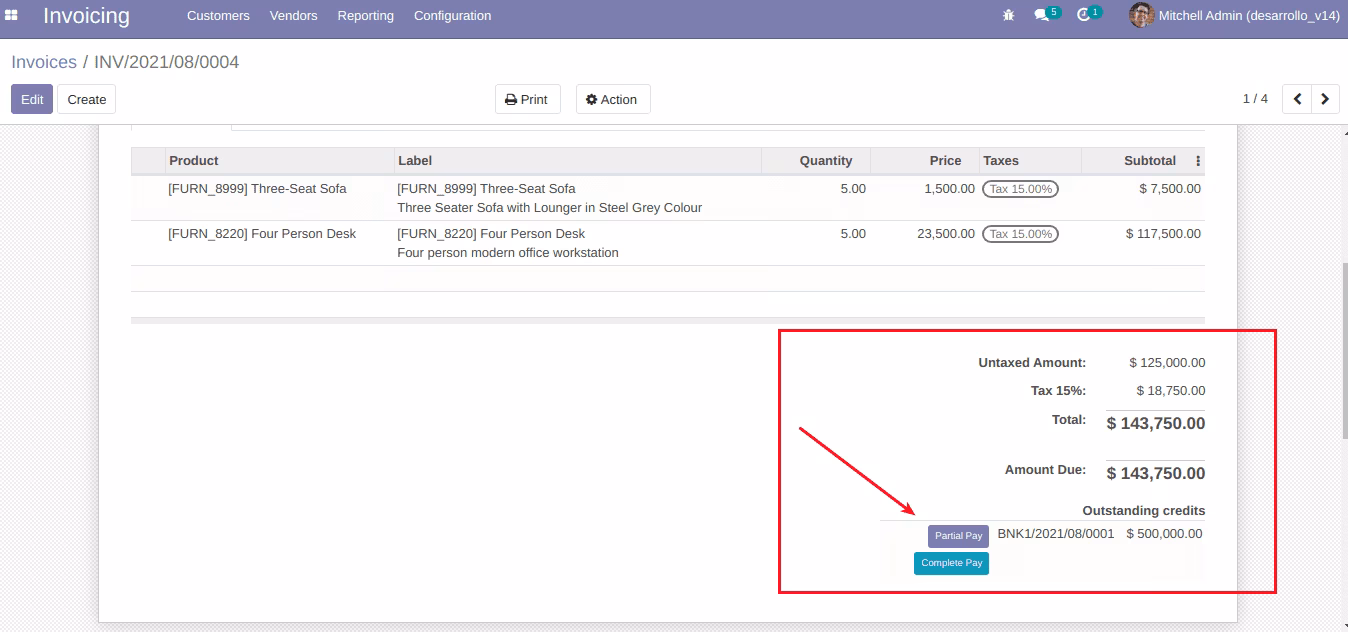Viewport: 1348px width, 632px height.
Task: Go to next record arrow
Action: (x=1325, y=99)
